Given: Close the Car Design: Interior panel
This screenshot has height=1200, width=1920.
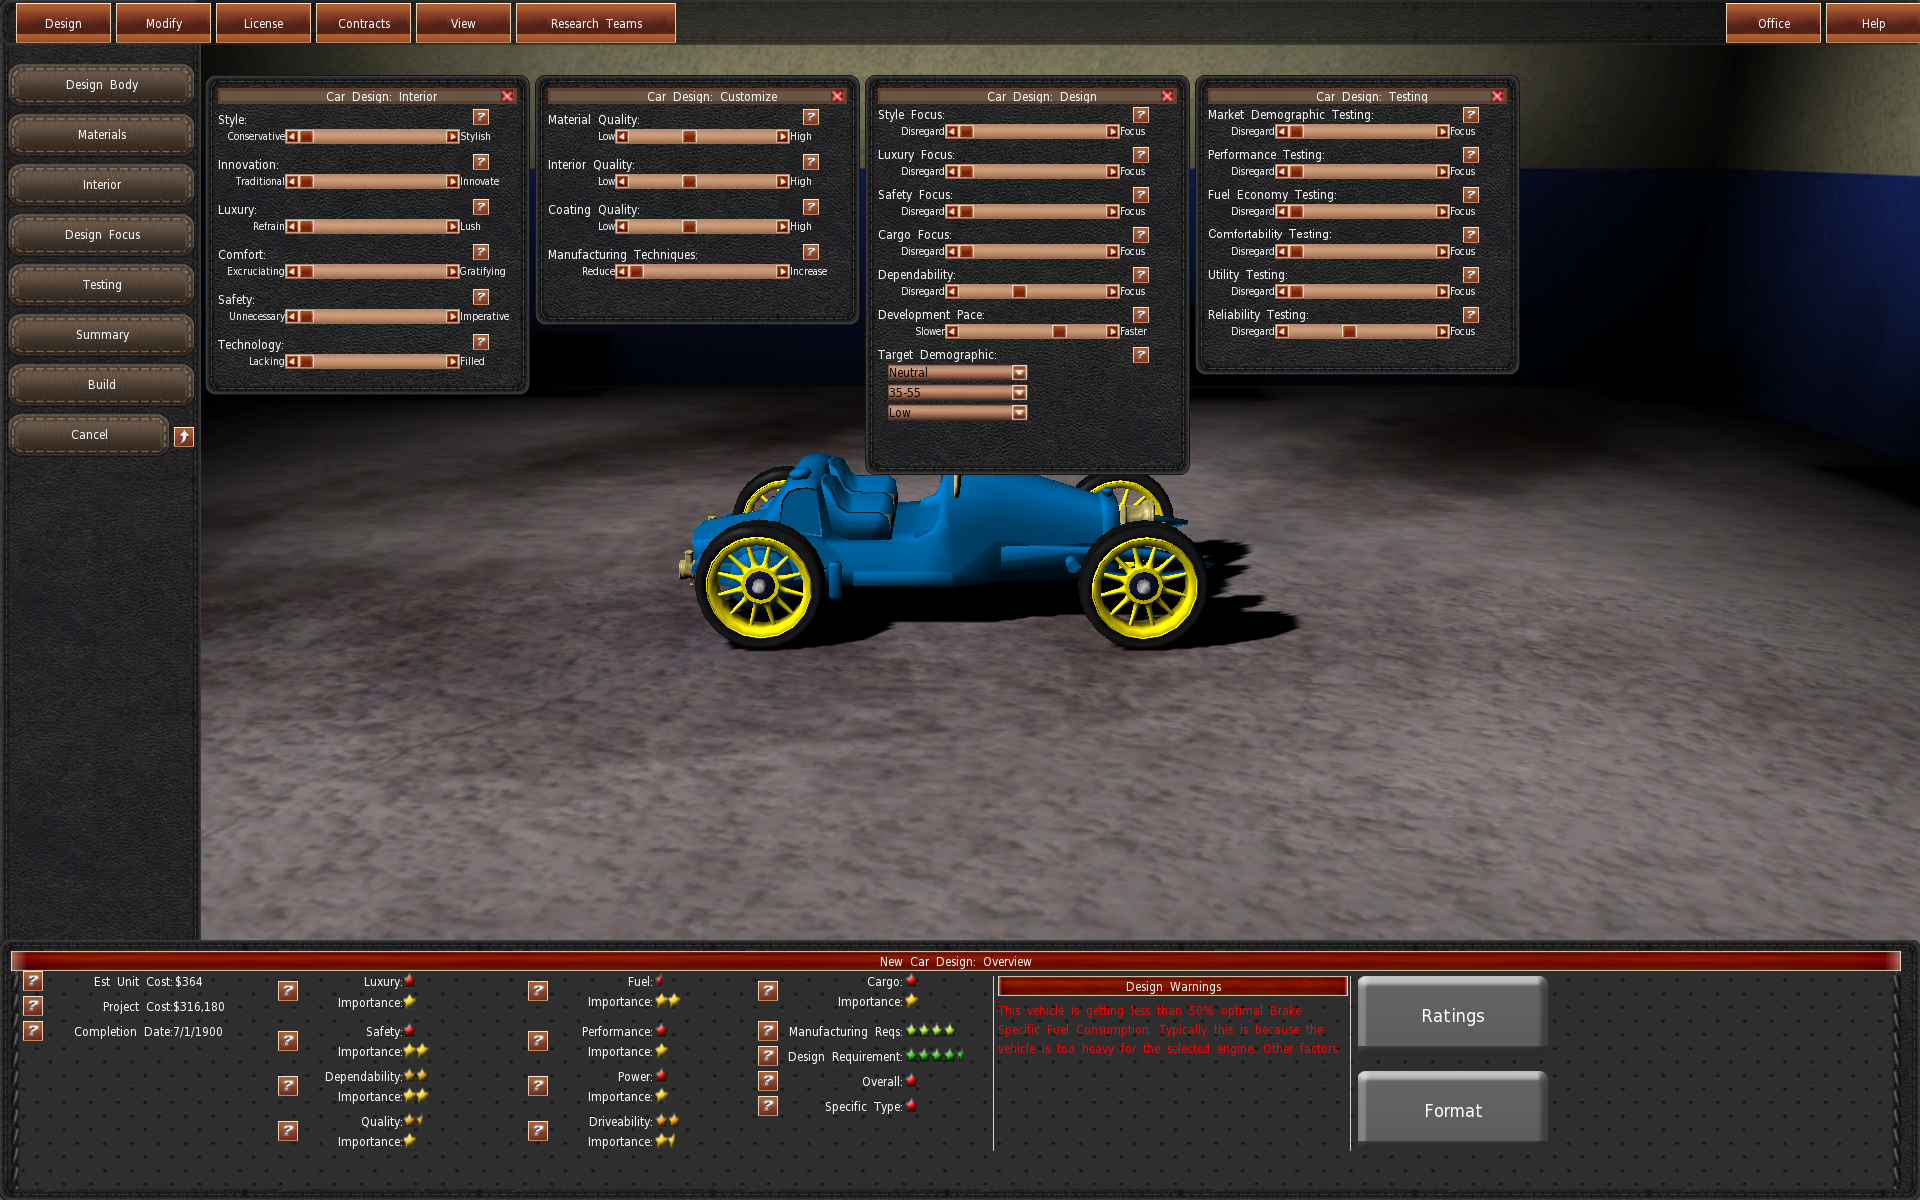Looking at the screenshot, I should click(507, 96).
